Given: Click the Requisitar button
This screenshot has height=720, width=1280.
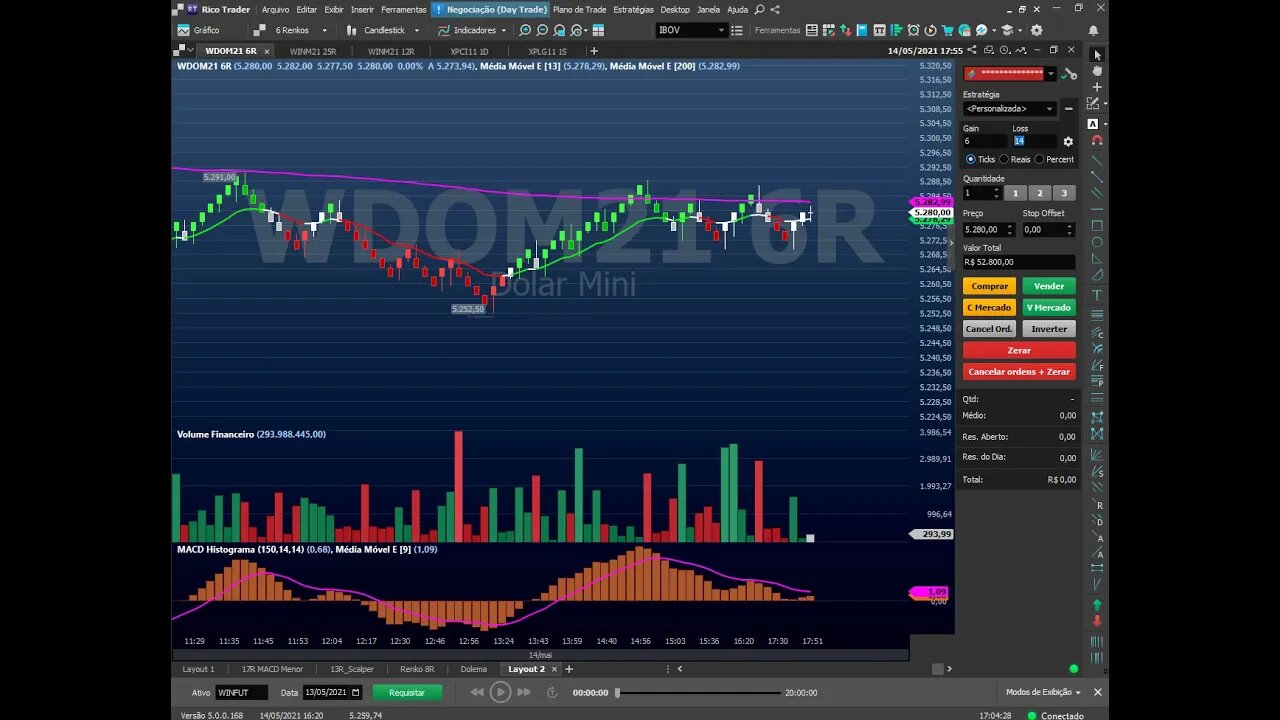Looking at the screenshot, I should pyautogui.click(x=407, y=692).
